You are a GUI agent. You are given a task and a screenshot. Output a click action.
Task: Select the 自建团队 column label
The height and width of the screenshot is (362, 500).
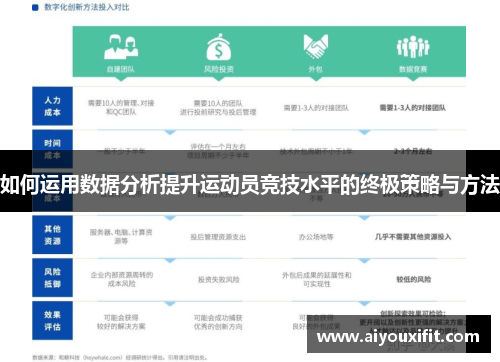click(x=121, y=69)
